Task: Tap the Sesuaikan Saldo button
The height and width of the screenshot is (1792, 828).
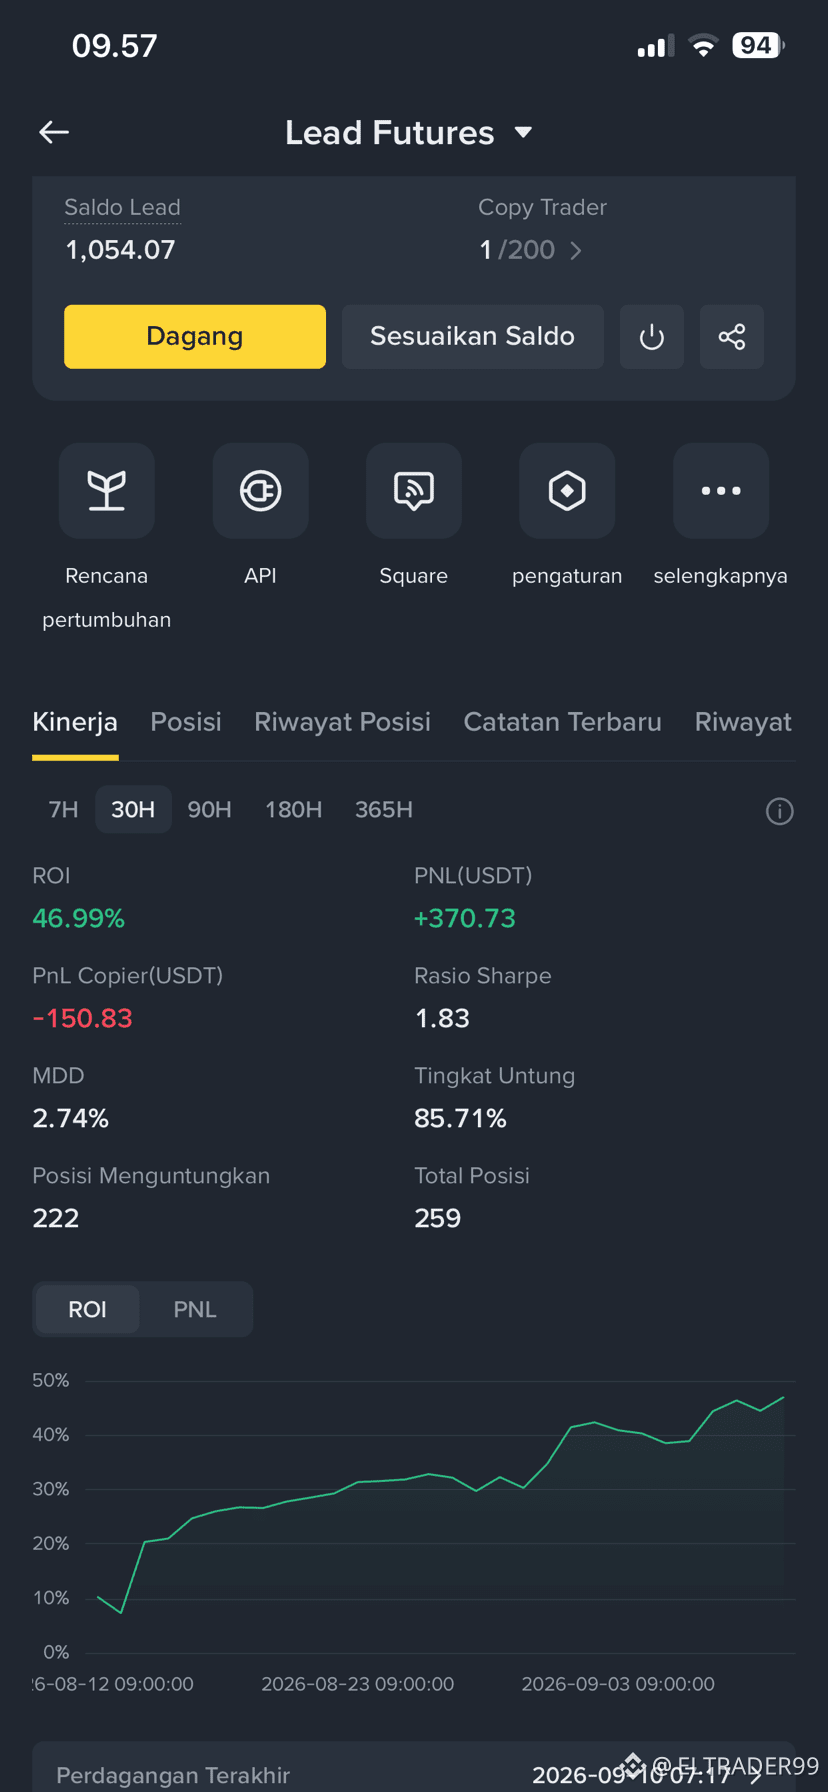Action: coord(473,337)
